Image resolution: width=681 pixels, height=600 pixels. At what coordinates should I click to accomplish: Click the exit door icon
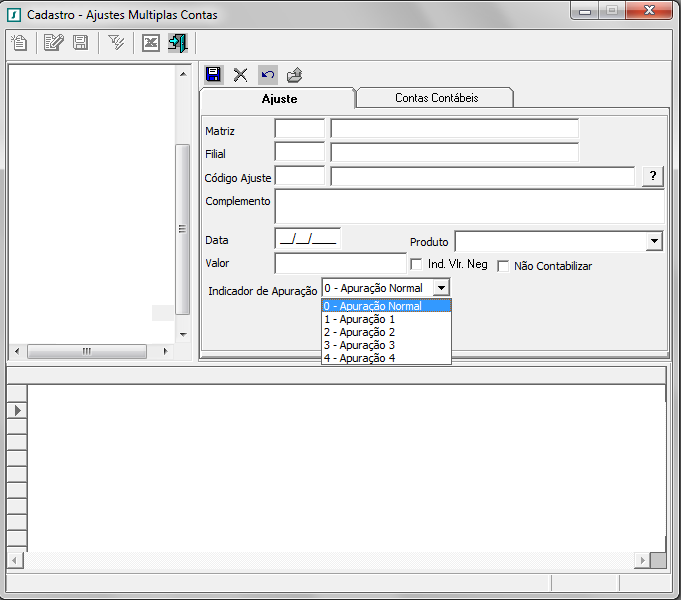(177, 43)
